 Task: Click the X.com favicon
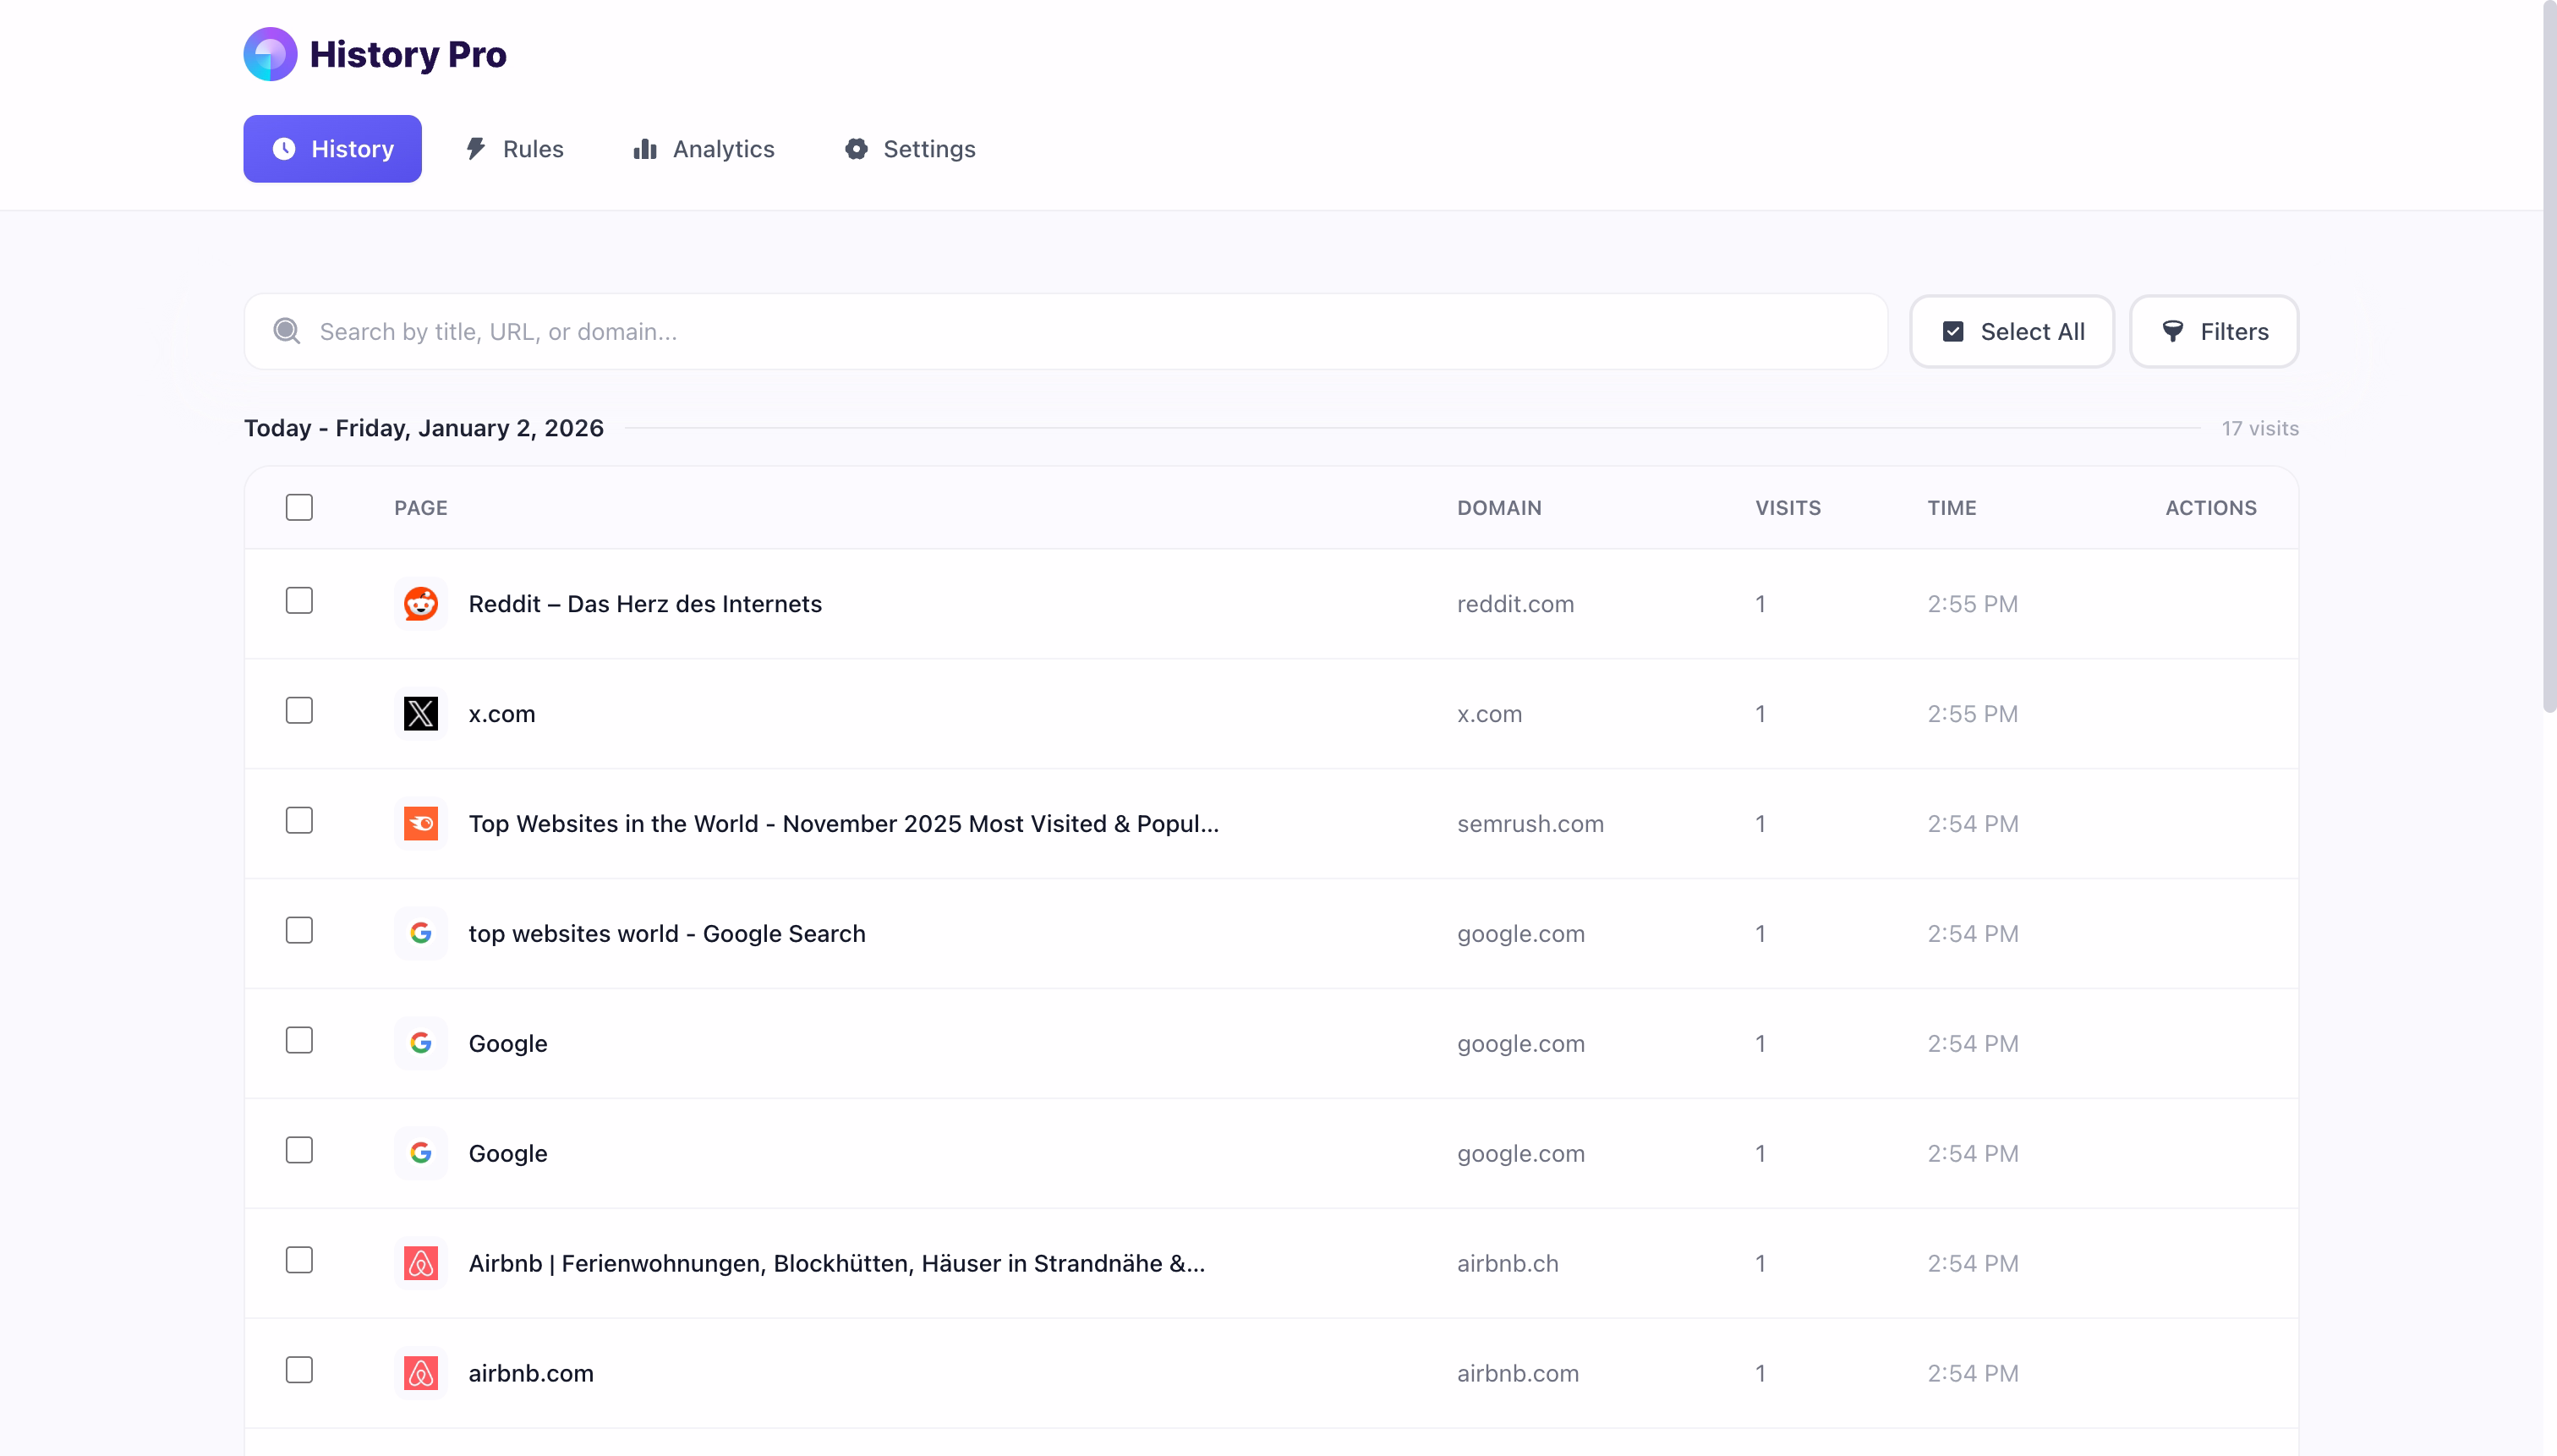pyautogui.click(x=421, y=713)
